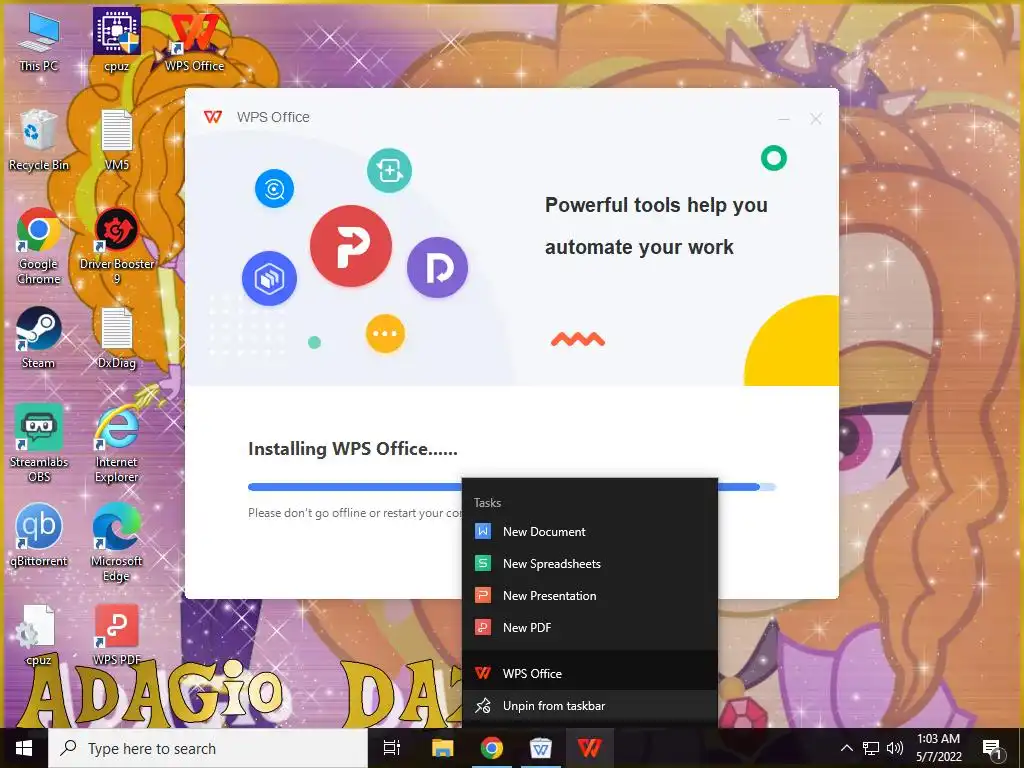1024x768 pixels.
Task: Open the VM5 text file
Action: tap(116, 140)
